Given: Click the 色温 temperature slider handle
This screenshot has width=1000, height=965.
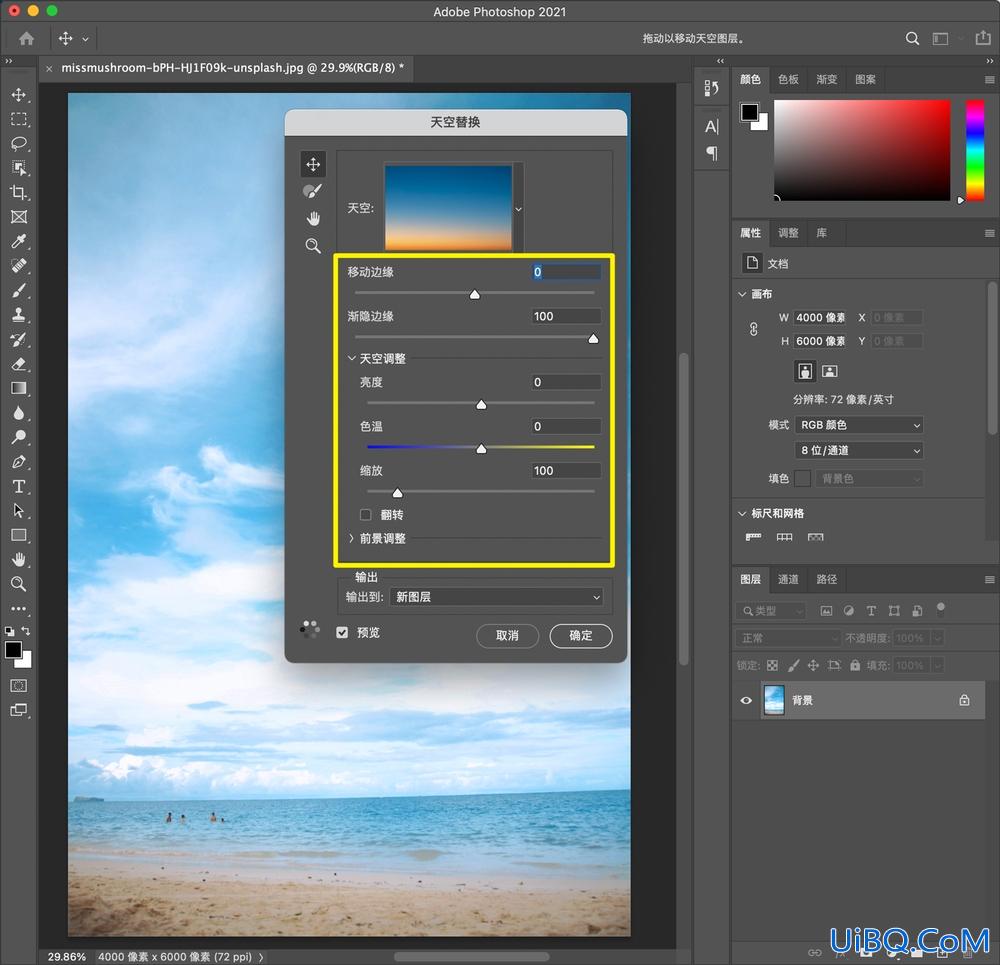Looking at the screenshot, I should (482, 449).
